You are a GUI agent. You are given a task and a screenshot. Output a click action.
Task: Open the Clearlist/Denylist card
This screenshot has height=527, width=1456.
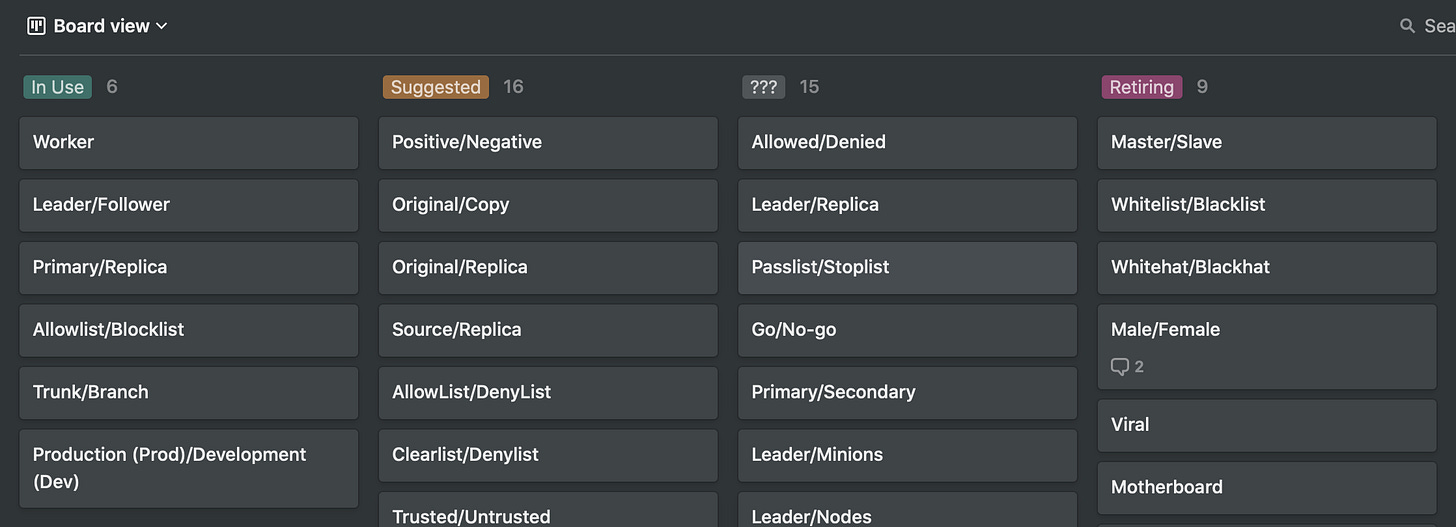tap(548, 455)
